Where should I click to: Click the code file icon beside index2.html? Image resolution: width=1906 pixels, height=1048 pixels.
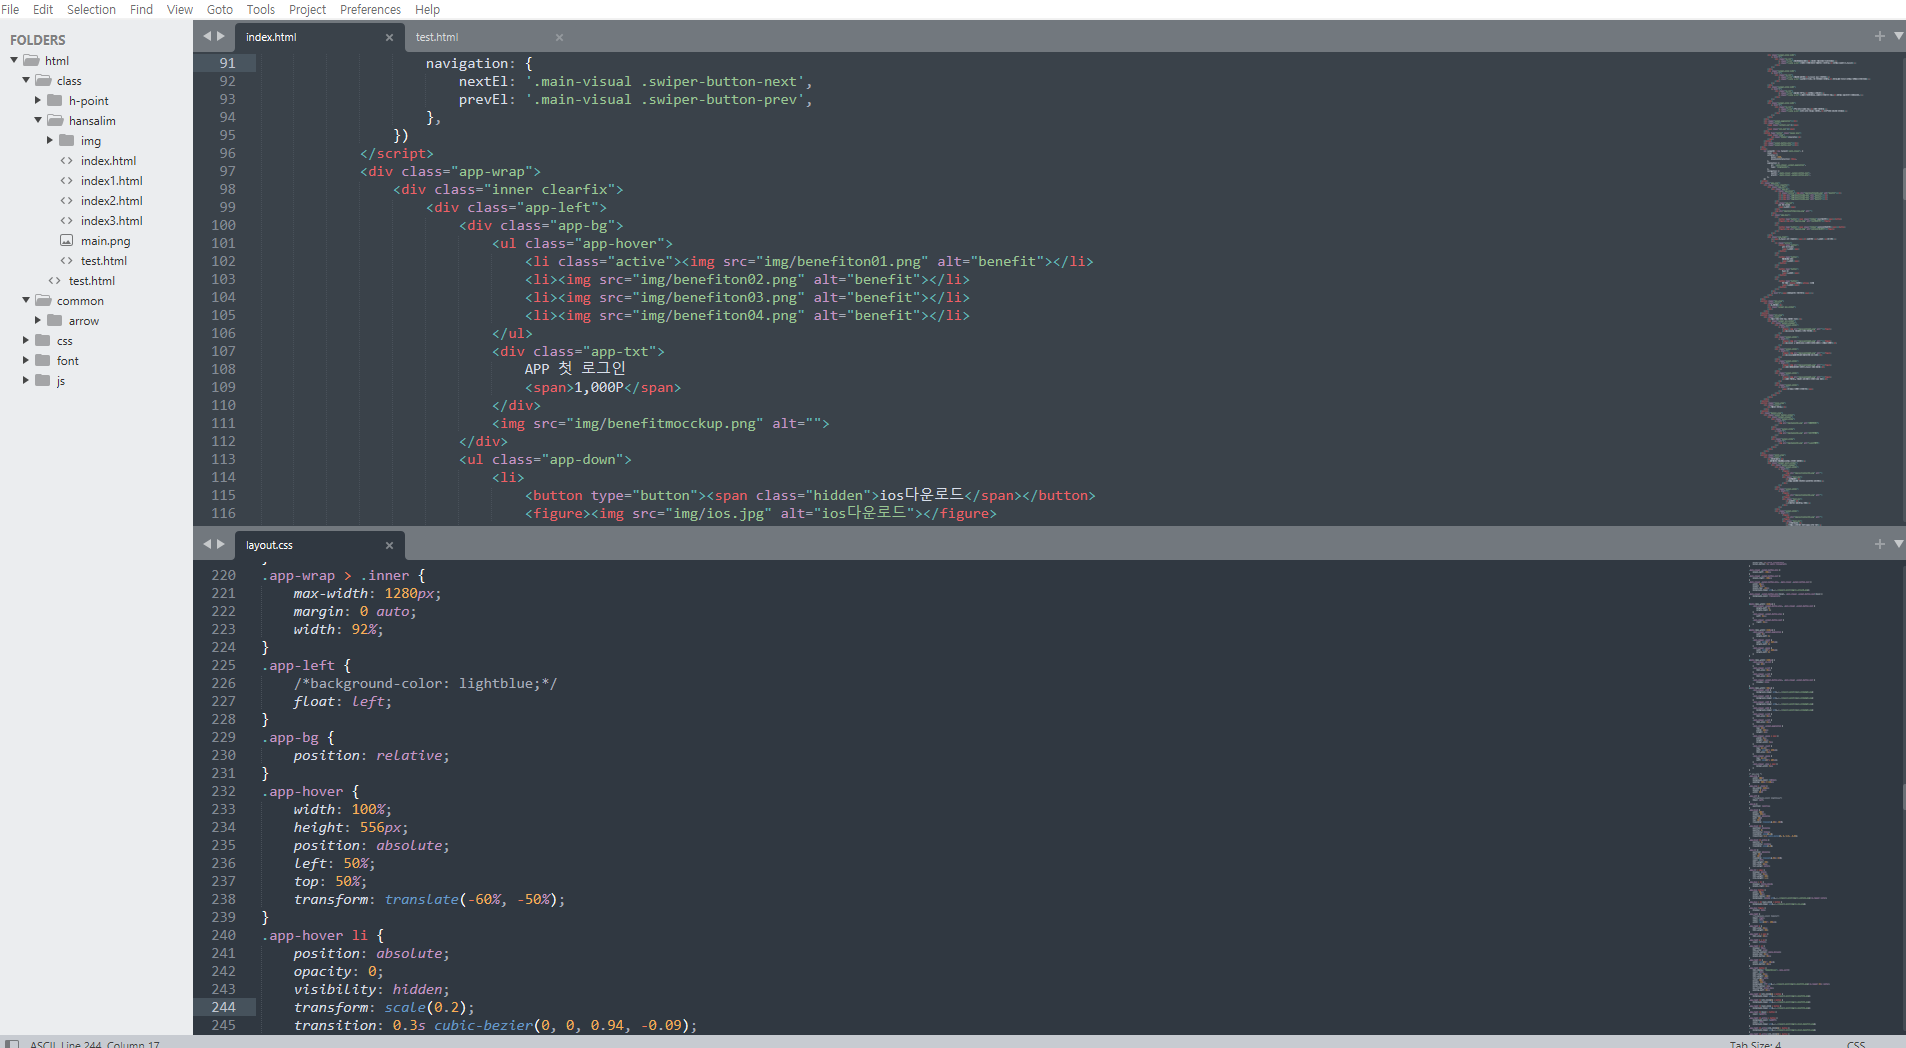(66, 200)
